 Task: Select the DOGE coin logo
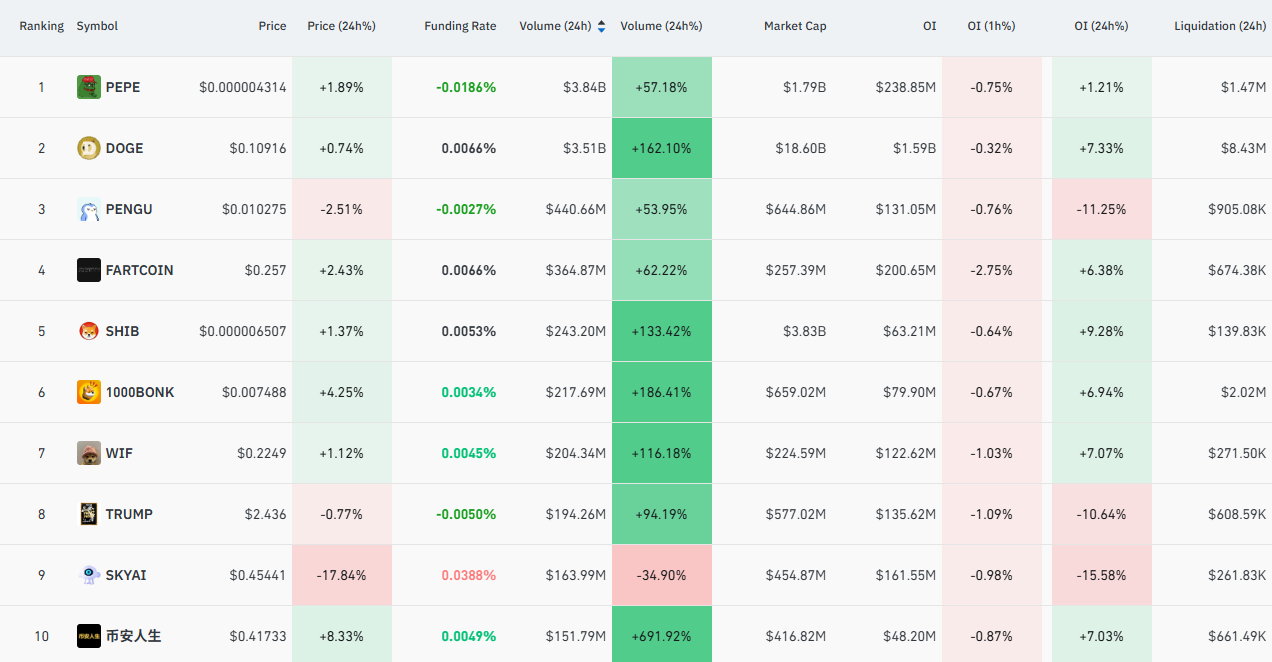(89, 148)
